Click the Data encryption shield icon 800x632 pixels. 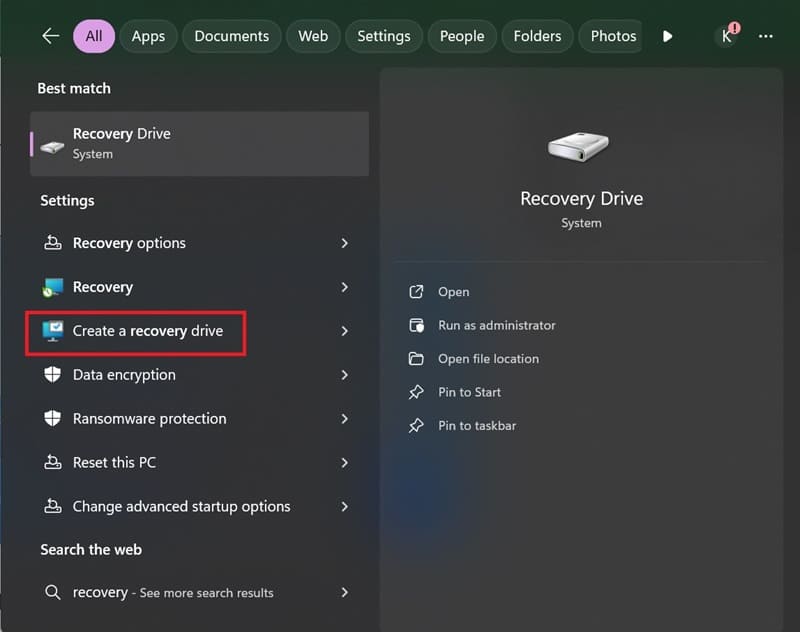click(53, 374)
